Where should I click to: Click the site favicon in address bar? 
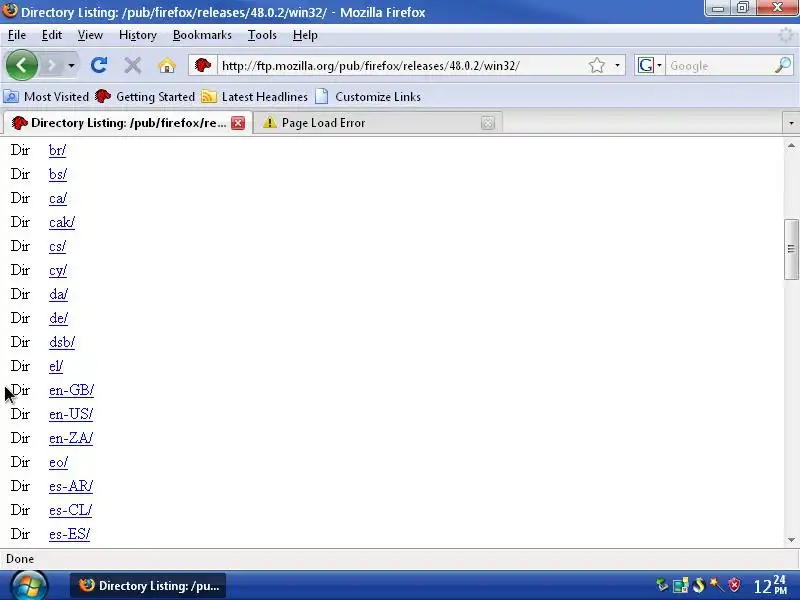click(x=203, y=65)
